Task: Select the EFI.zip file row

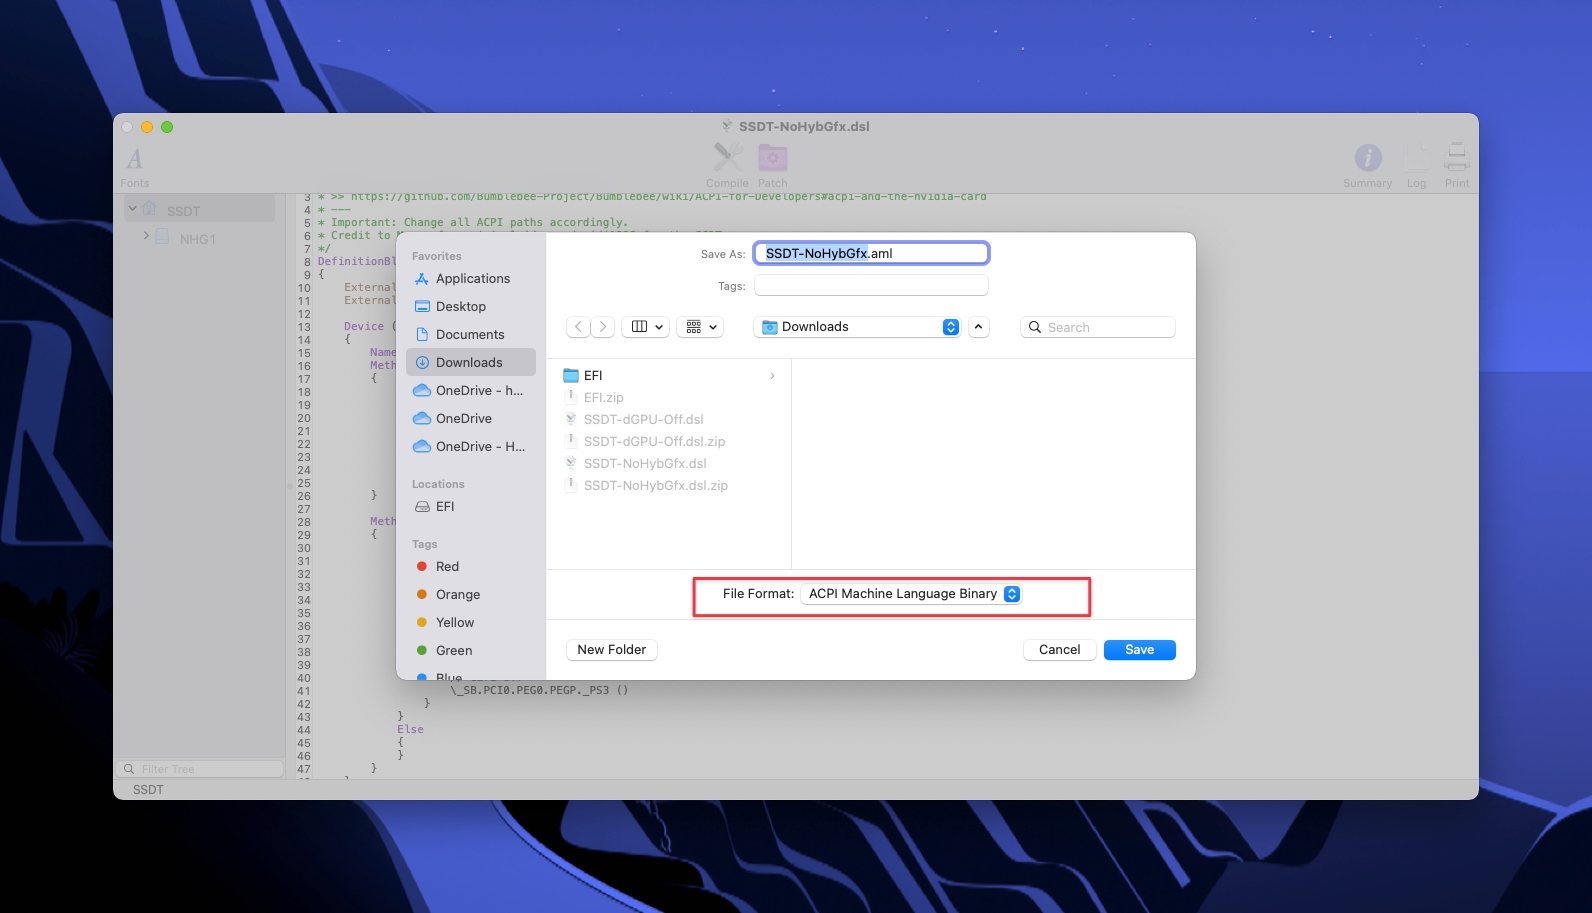Action: tap(669, 398)
